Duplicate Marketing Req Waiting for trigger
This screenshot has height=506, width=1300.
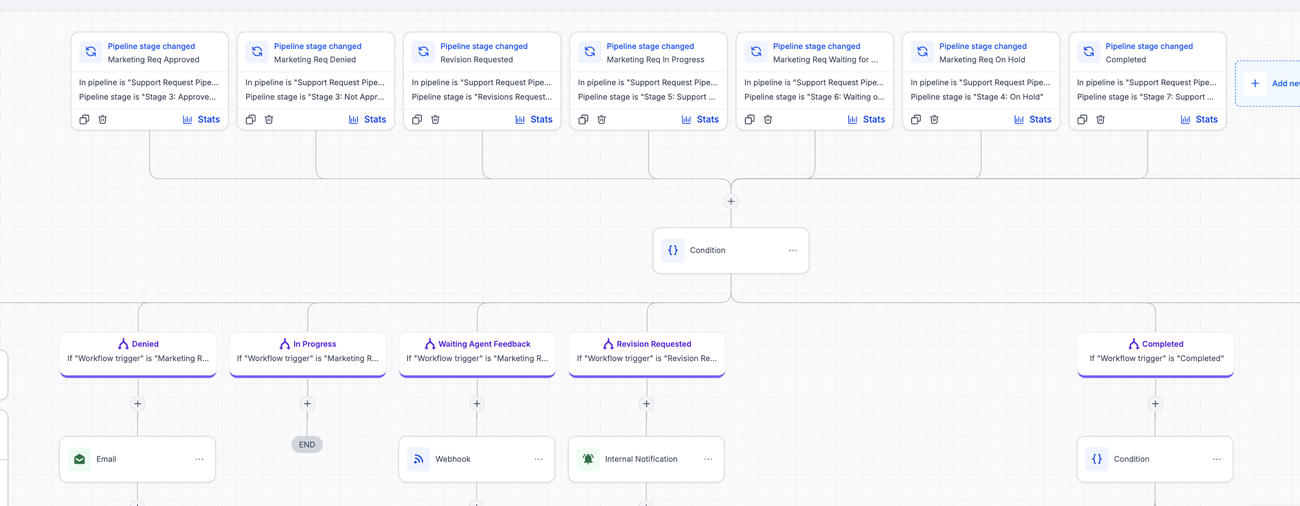tap(750, 120)
